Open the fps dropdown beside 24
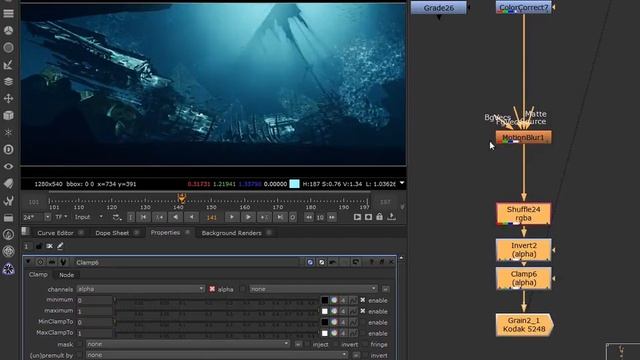Image resolution: width=640 pixels, height=360 pixels. coord(47,217)
